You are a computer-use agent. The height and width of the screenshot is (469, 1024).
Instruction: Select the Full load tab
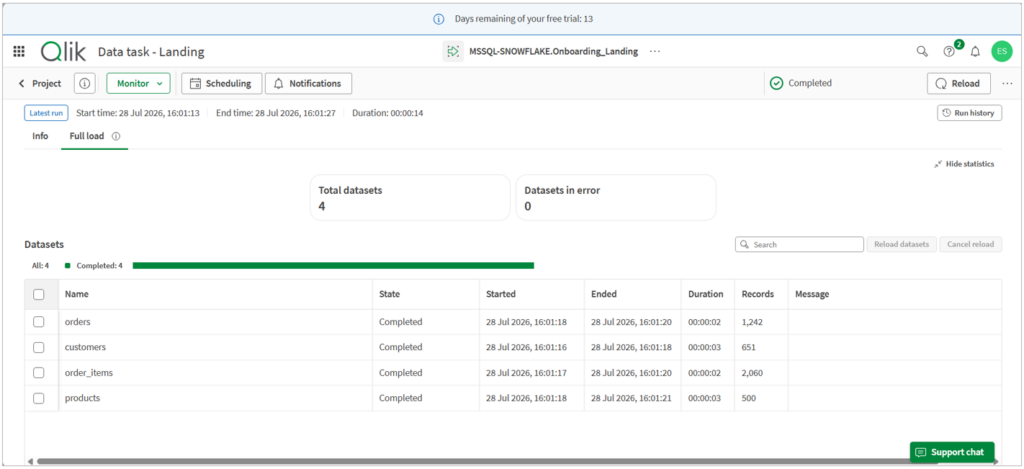pyautogui.click(x=87, y=137)
